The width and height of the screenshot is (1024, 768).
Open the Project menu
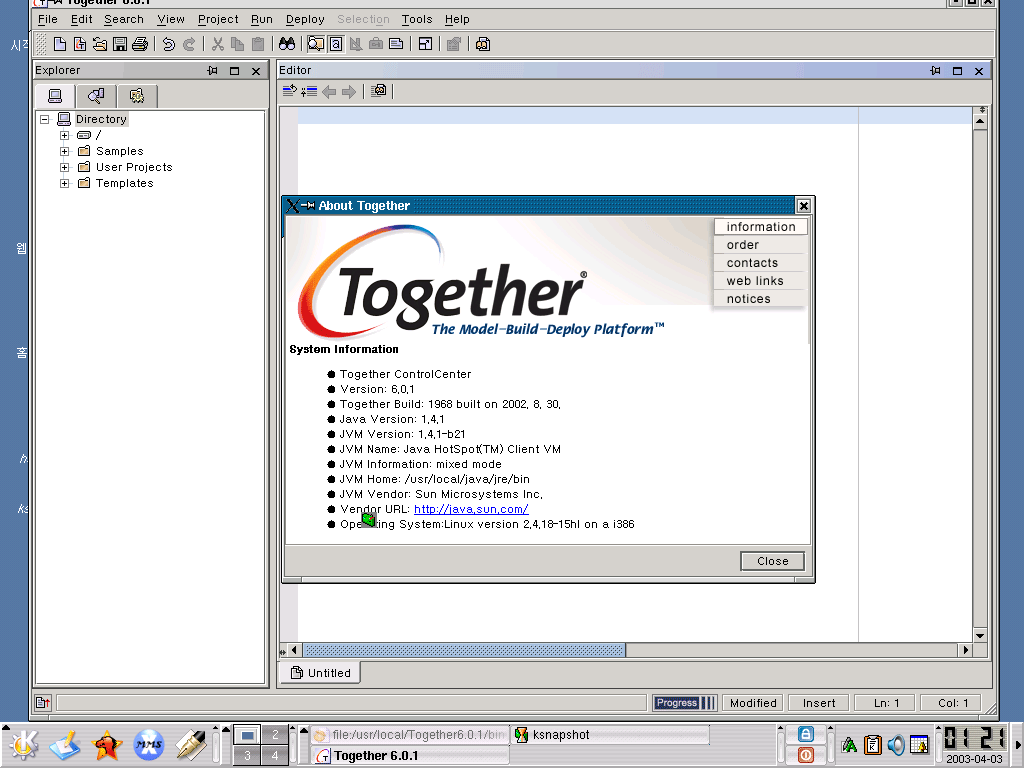coord(218,20)
